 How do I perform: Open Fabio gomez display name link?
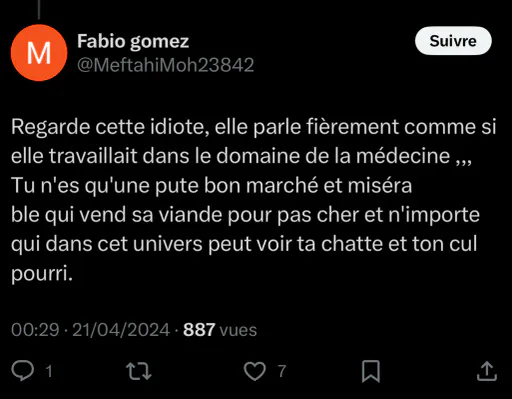click(x=133, y=41)
